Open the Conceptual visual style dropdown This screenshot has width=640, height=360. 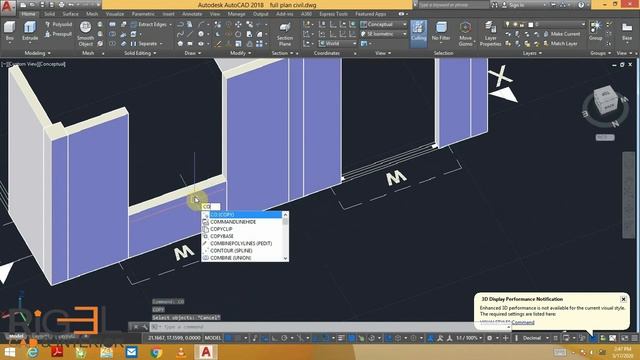(x=383, y=24)
